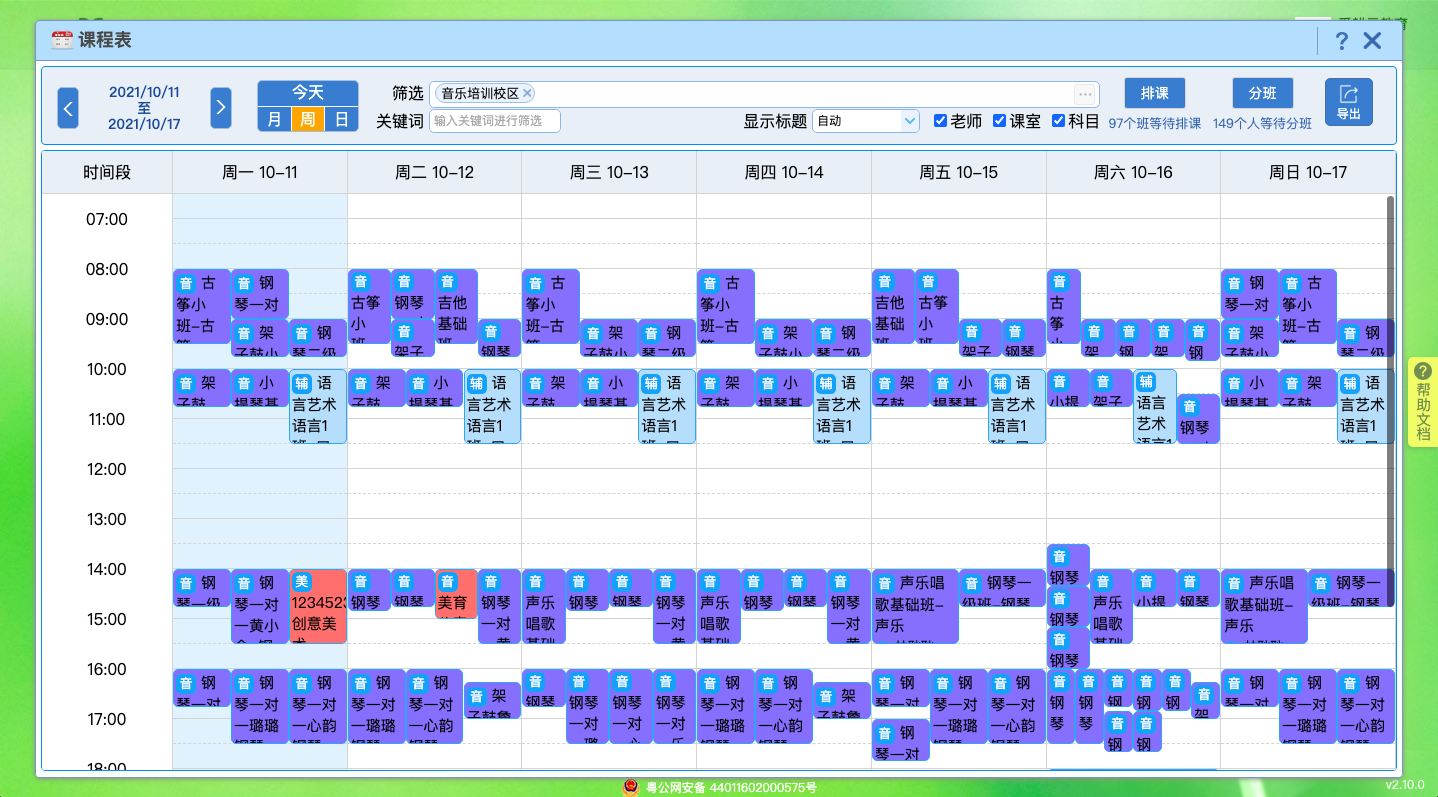Viewport: 1438px width, 797px height.
Task: Click the 辅 icon on a 语言艺术 class block
Action: pos(303,381)
